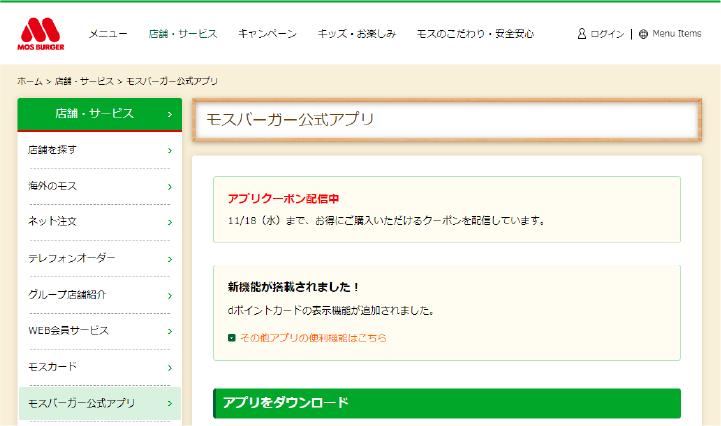This screenshot has width=721, height=426.
Task: Click the chevron on the モスカード row
Action: [x=170, y=368]
